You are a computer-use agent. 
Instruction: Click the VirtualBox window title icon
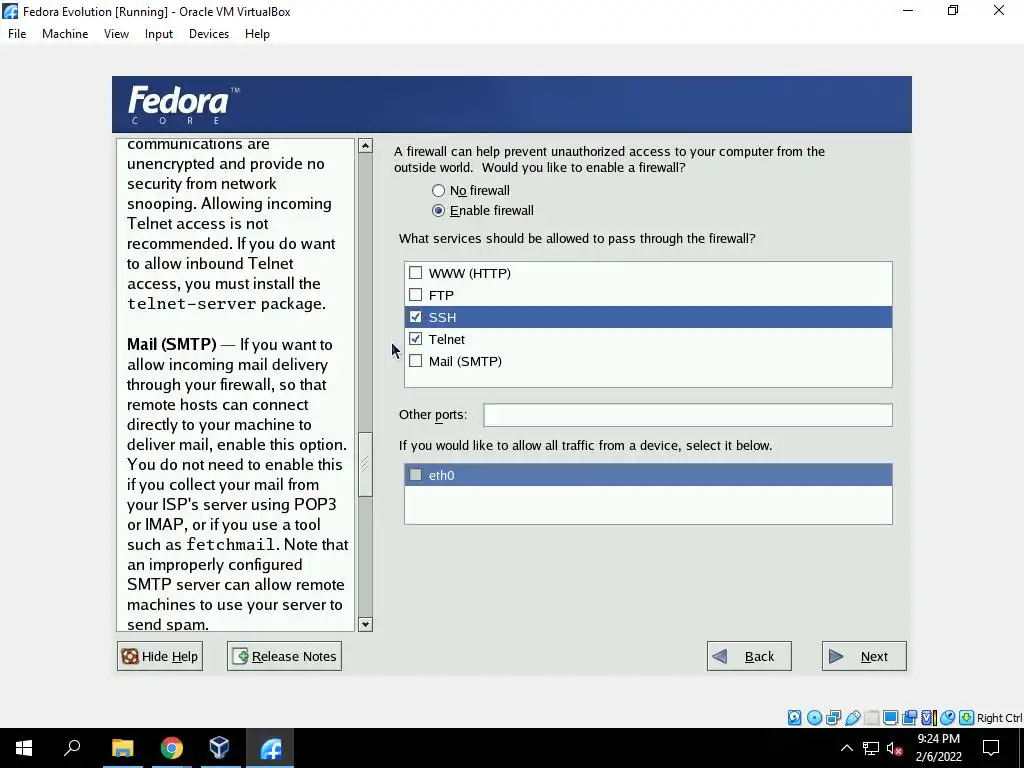pyautogui.click(x=10, y=11)
